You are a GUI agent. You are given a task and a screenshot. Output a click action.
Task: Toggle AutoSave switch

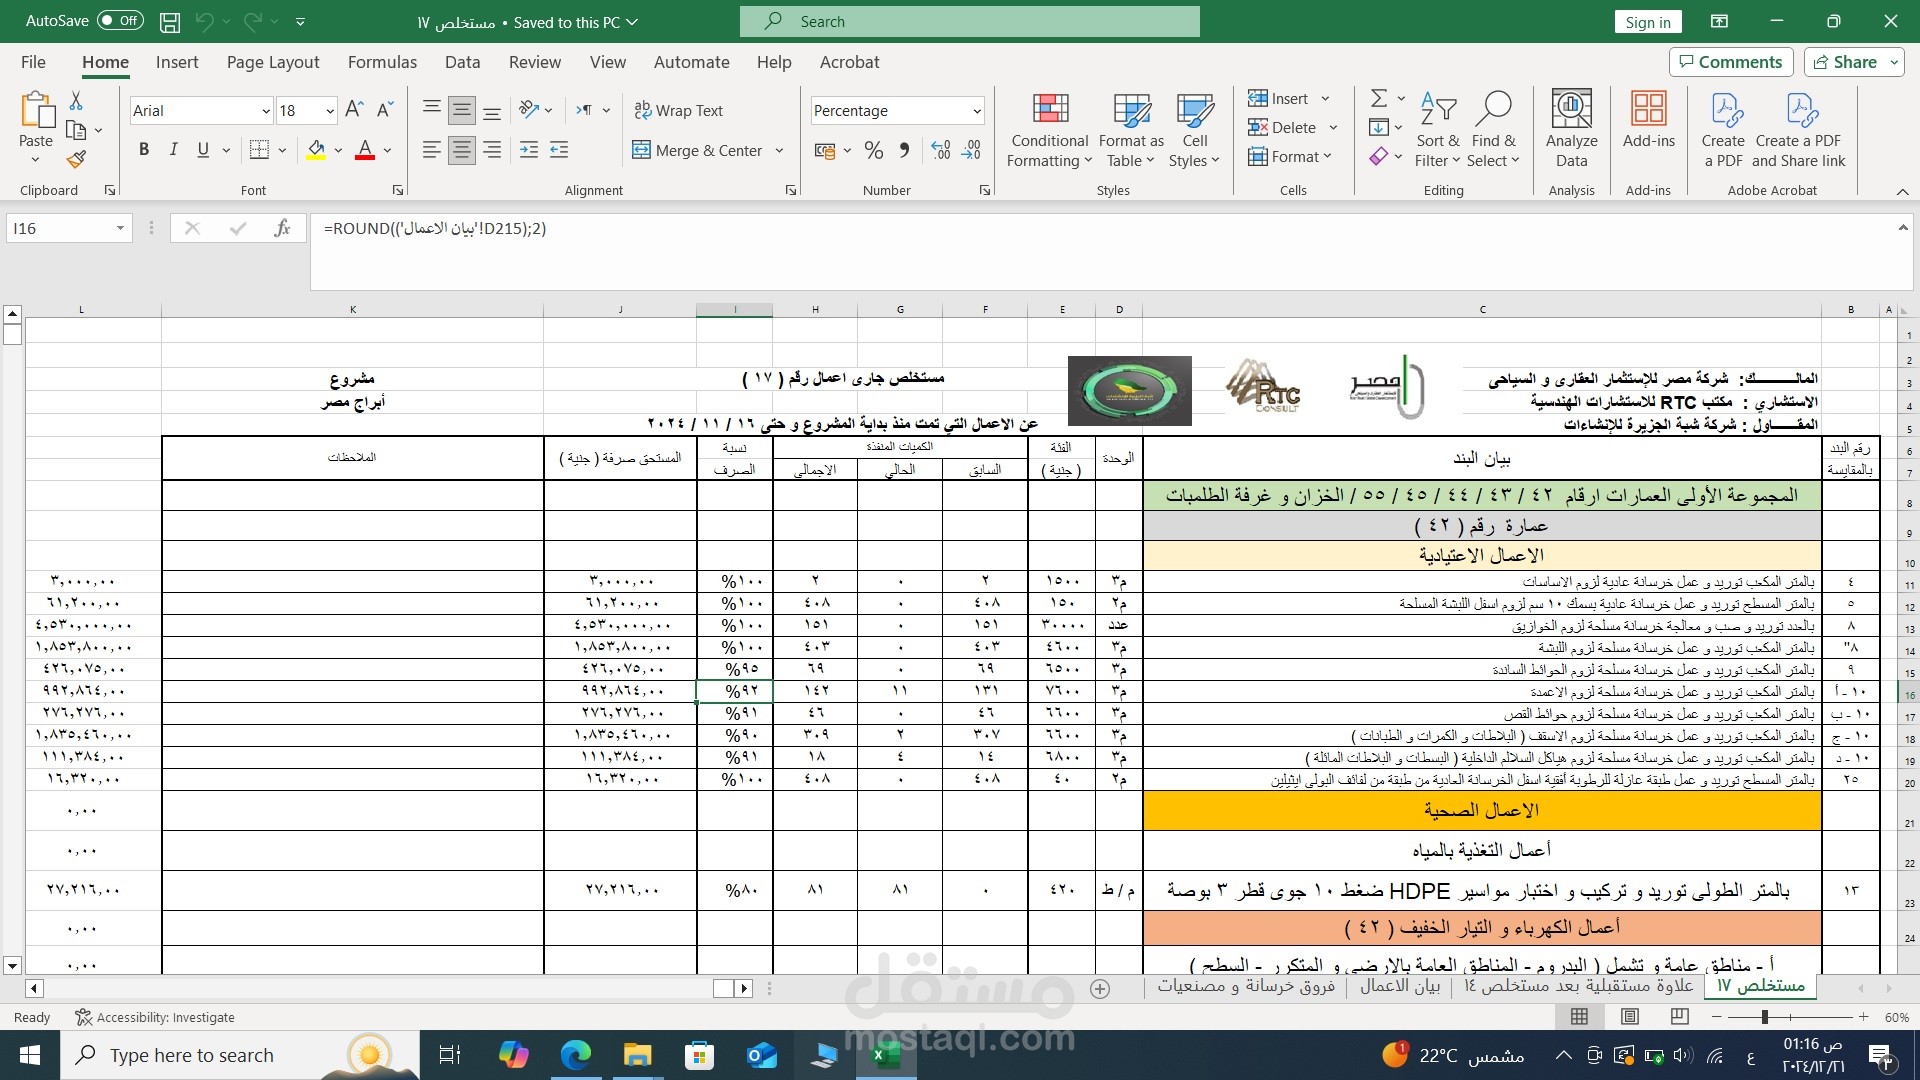(120, 20)
